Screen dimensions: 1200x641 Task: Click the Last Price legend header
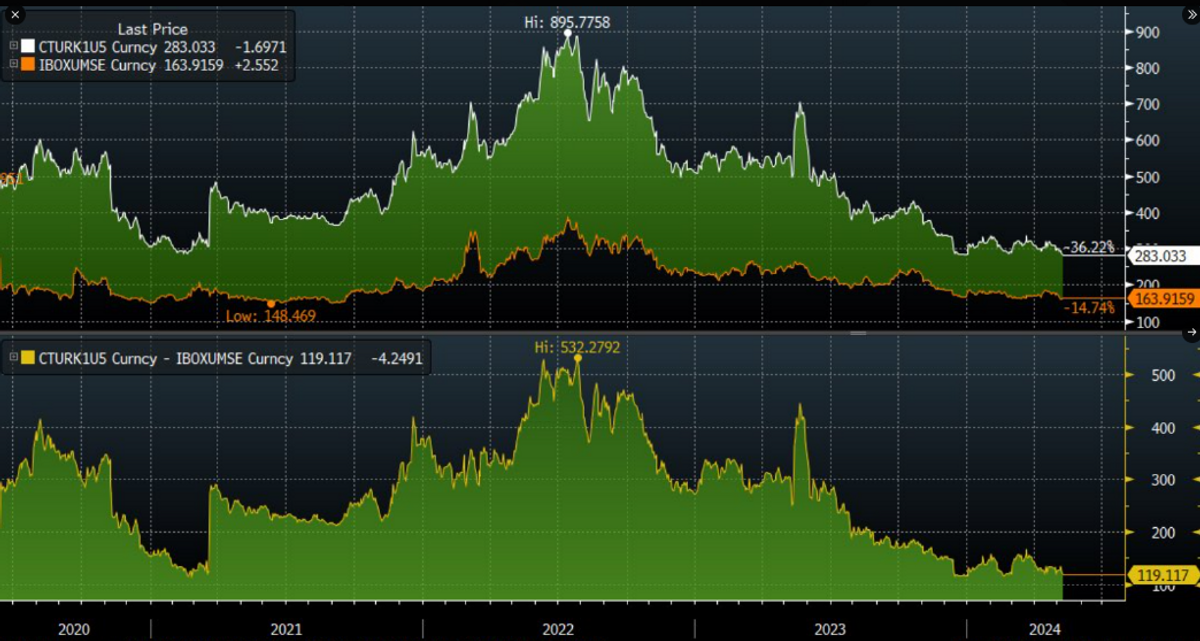tap(153, 29)
